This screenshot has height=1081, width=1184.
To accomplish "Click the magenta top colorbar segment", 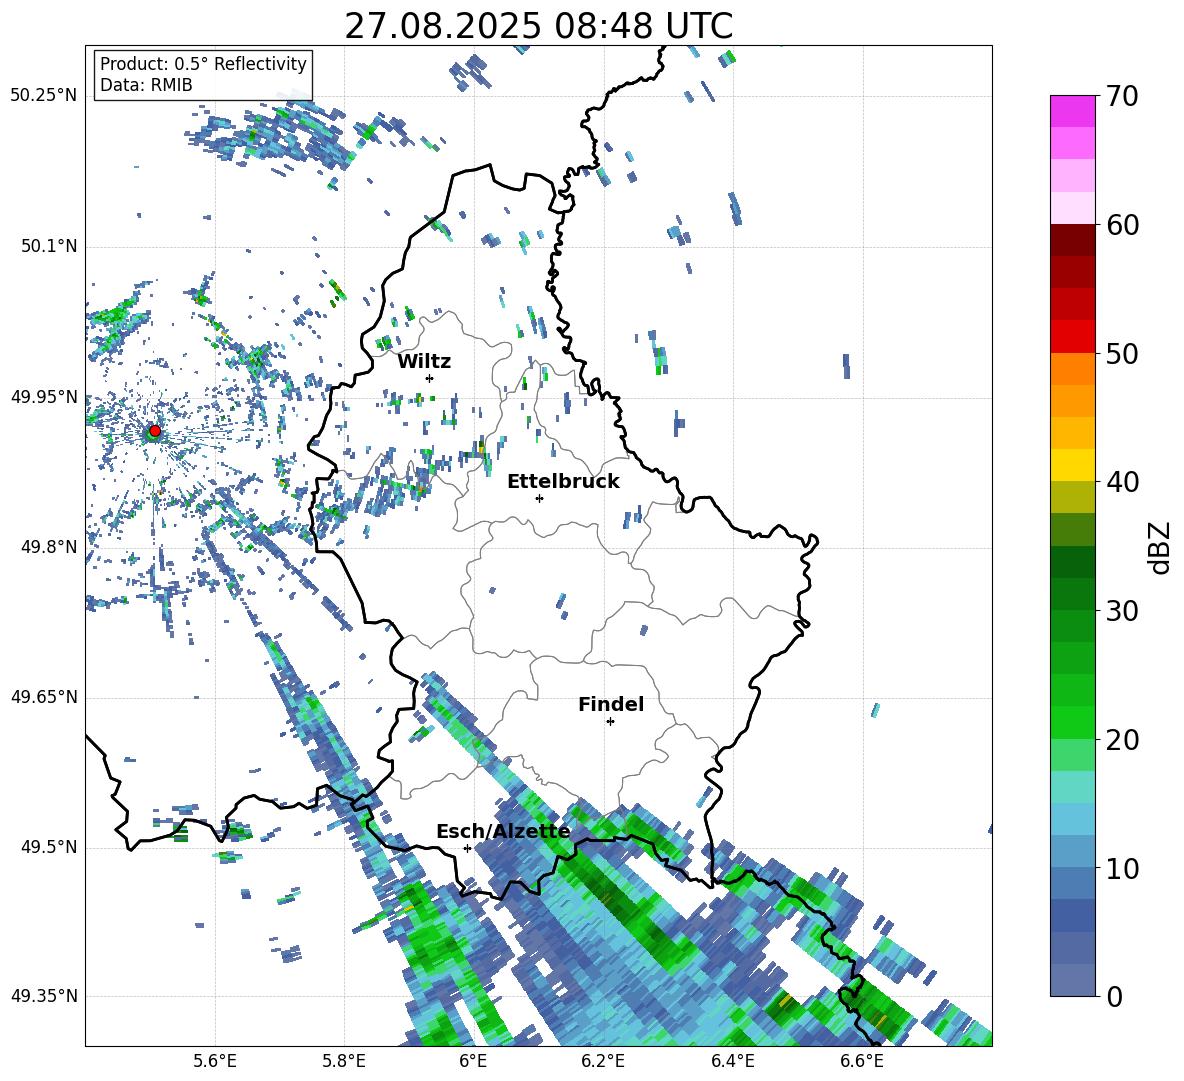I will [x=1072, y=111].
